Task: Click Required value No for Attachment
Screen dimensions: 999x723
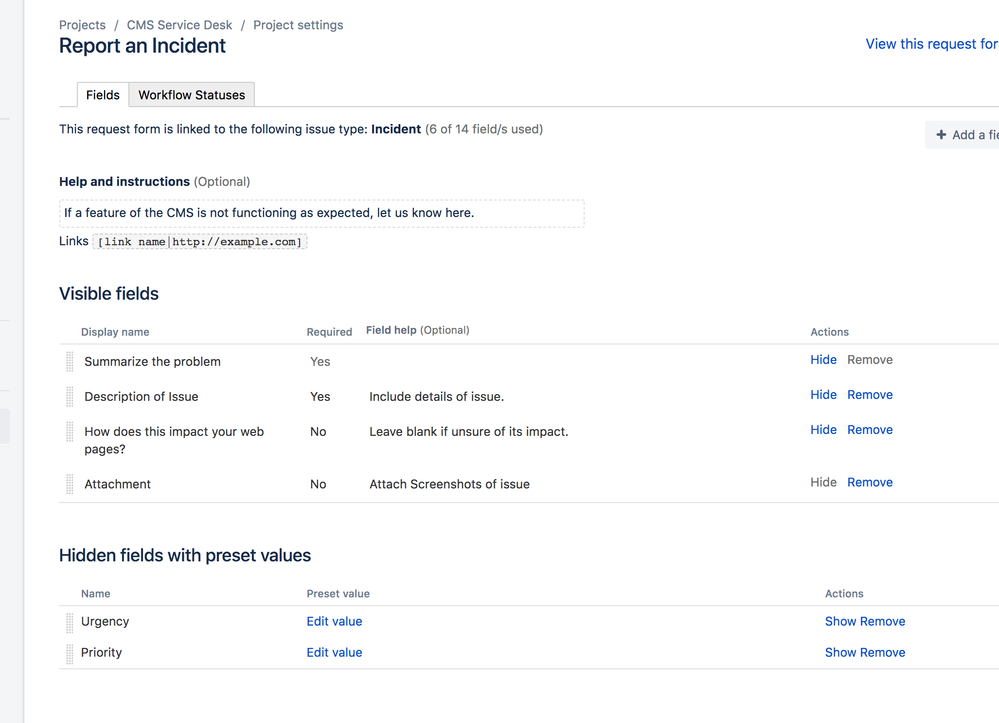Action: (x=318, y=484)
